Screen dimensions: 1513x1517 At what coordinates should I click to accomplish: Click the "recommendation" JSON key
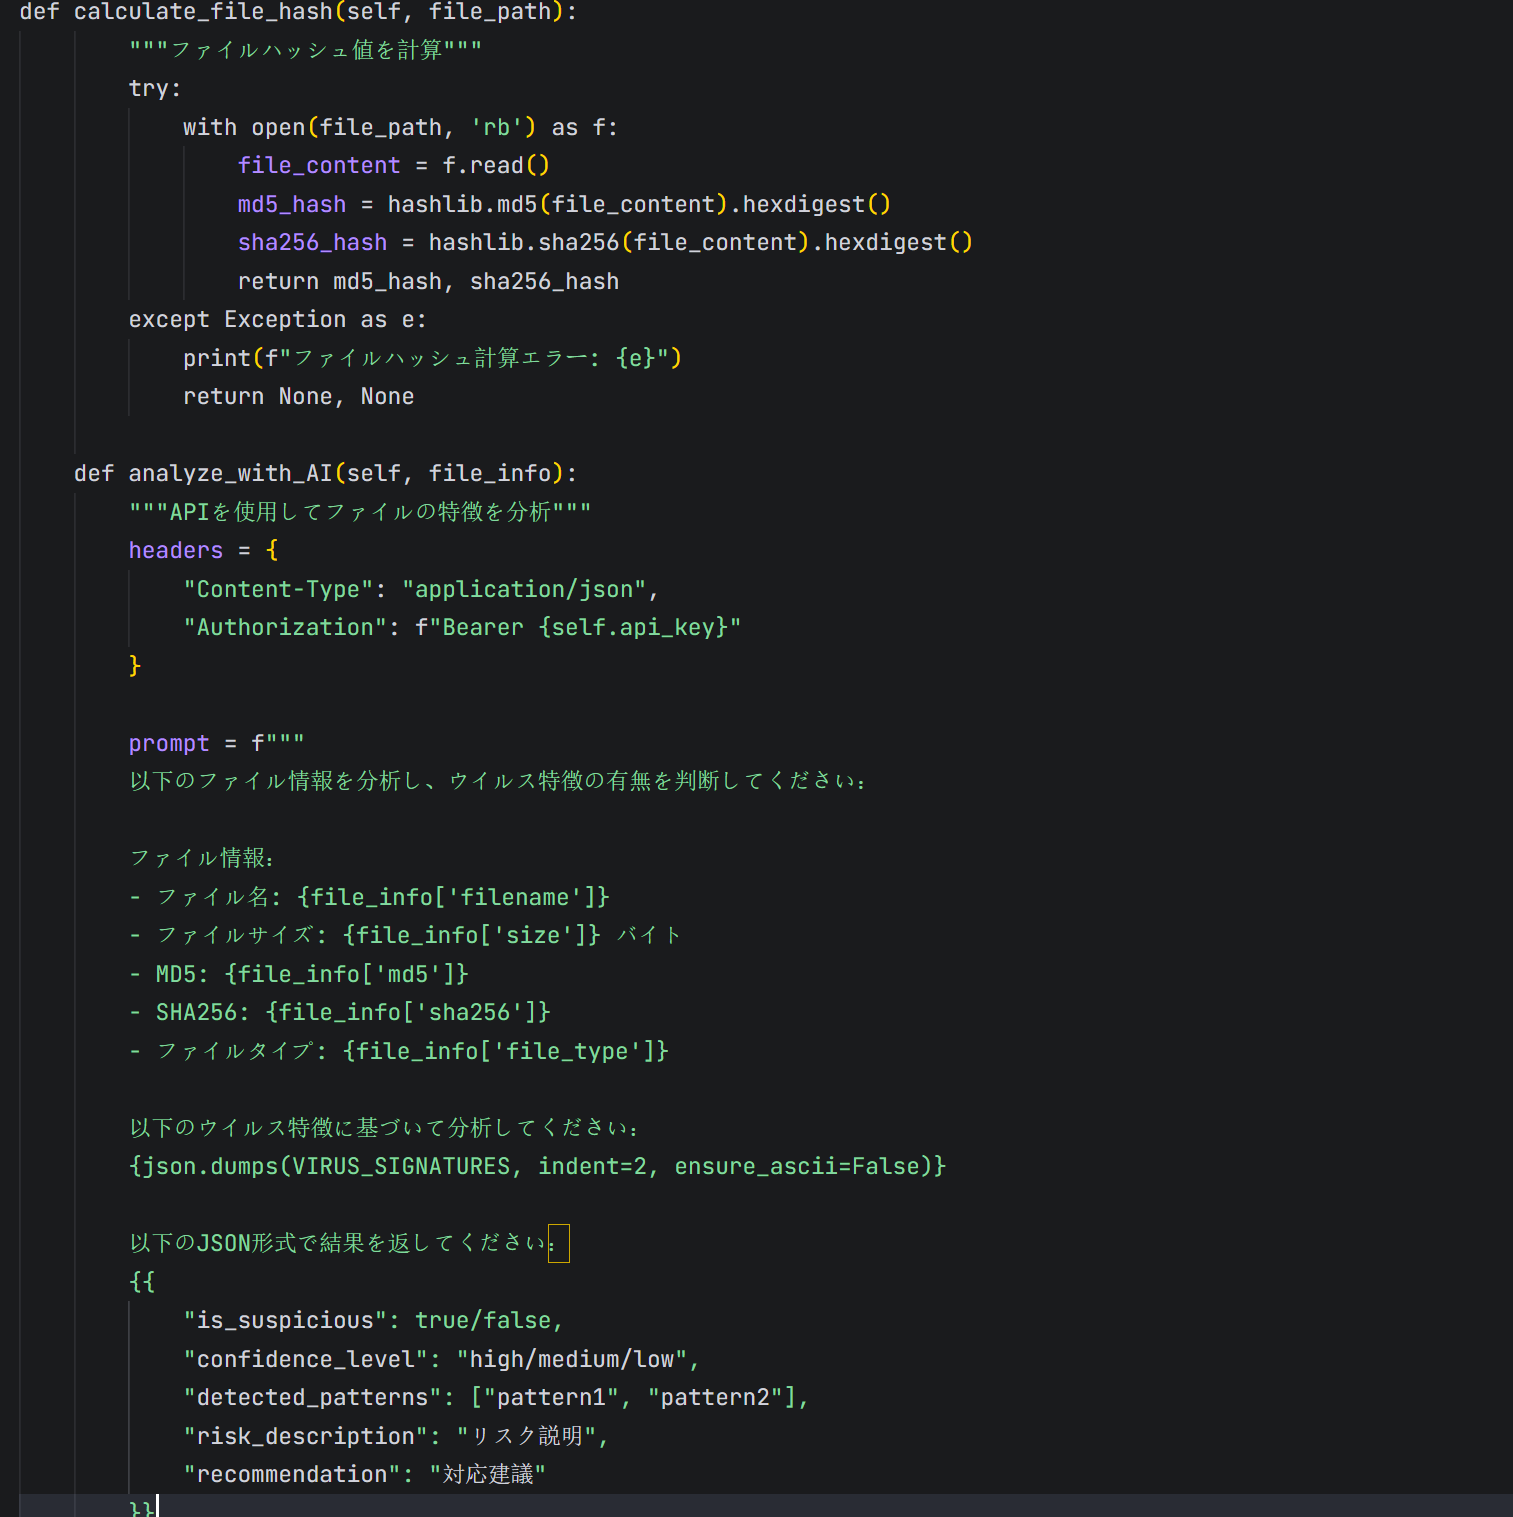pyautogui.click(x=291, y=1475)
